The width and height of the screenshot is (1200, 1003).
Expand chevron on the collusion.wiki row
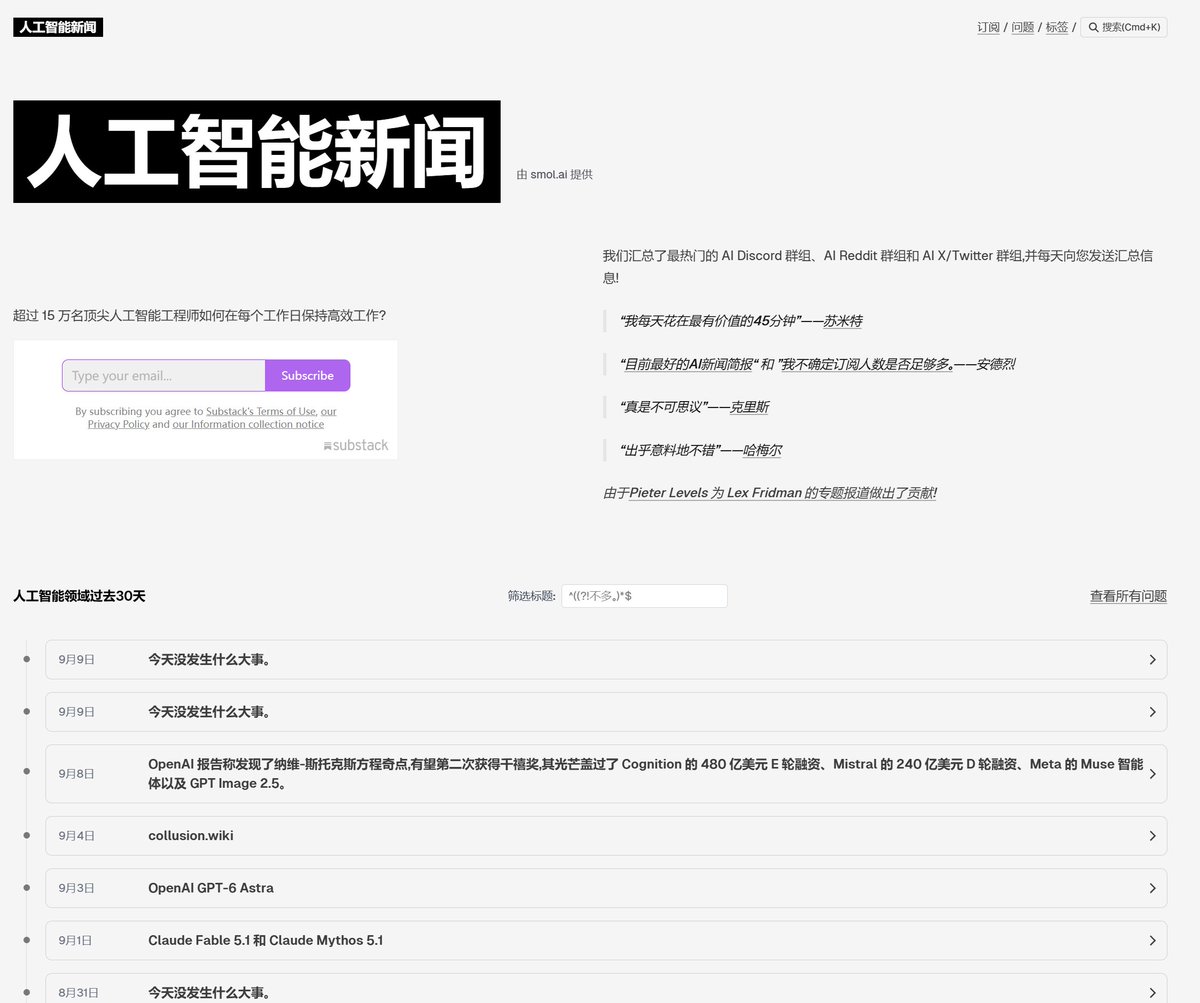tap(1152, 836)
